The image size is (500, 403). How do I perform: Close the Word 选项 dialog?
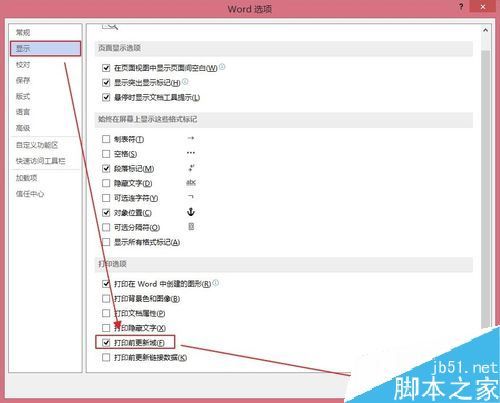483,7
